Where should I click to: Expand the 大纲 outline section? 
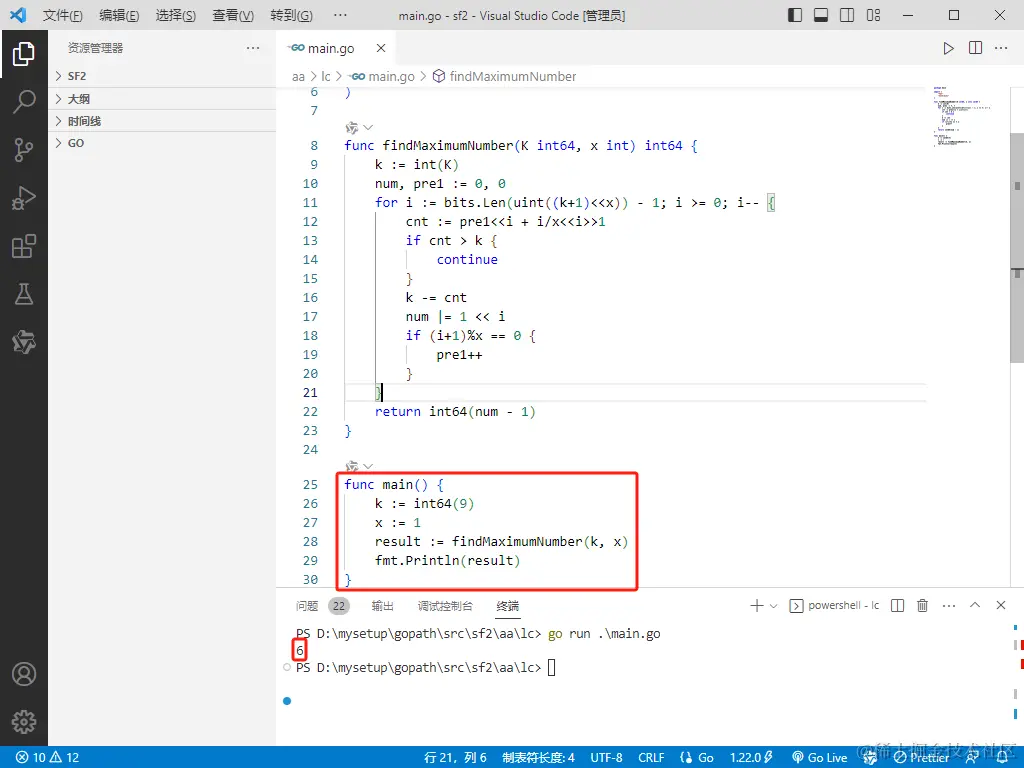(162, 99)
